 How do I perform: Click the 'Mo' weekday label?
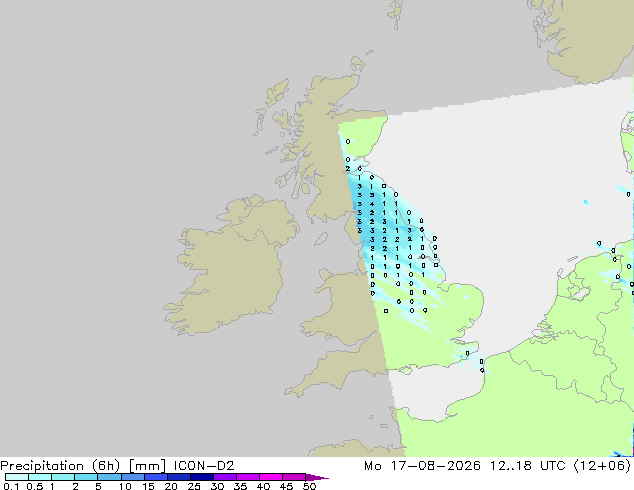tap(373, 466)
